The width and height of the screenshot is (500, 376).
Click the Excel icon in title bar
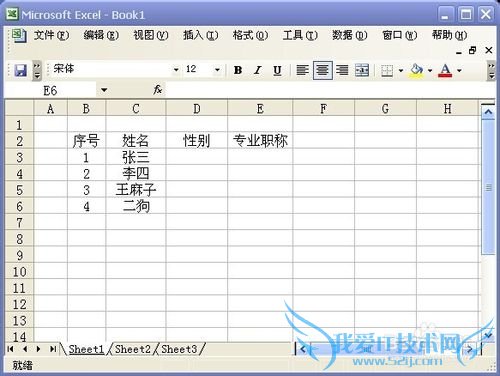click(12, 14)
